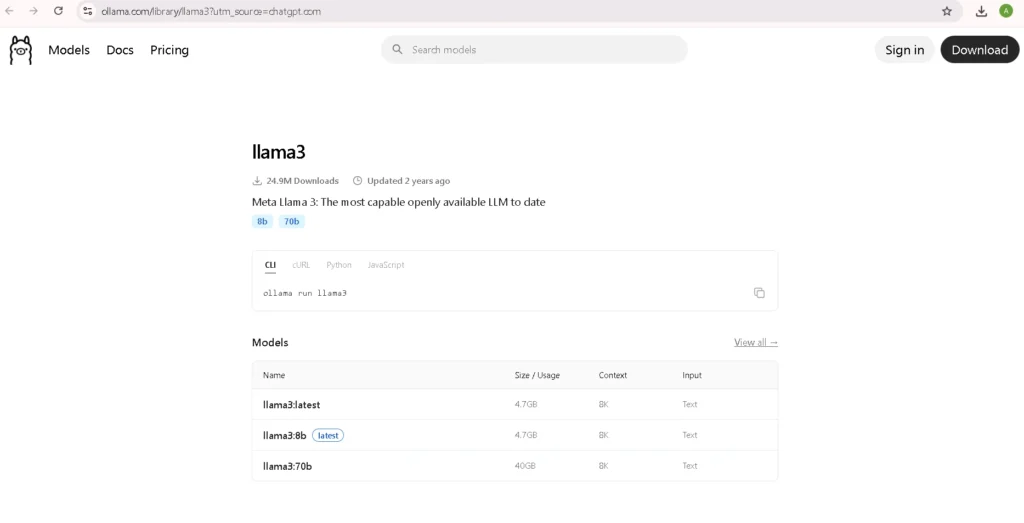The image size is (1024, 523).
Task: Click Updated 2 years ago text
Action: 408,181
